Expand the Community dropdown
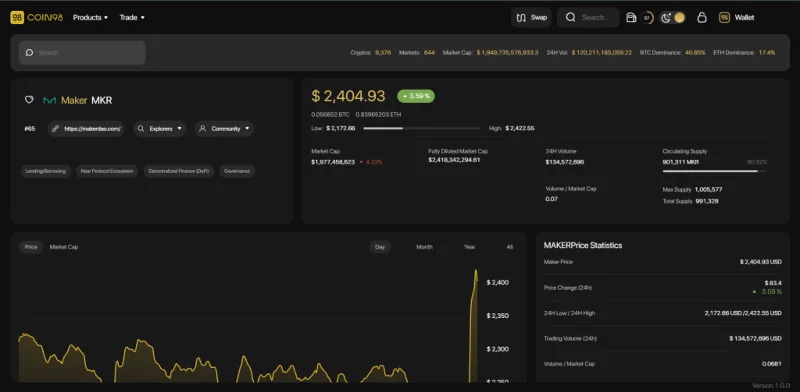This screenshot has height=392, width=800. pyautogui.click(x=224, y=129)
